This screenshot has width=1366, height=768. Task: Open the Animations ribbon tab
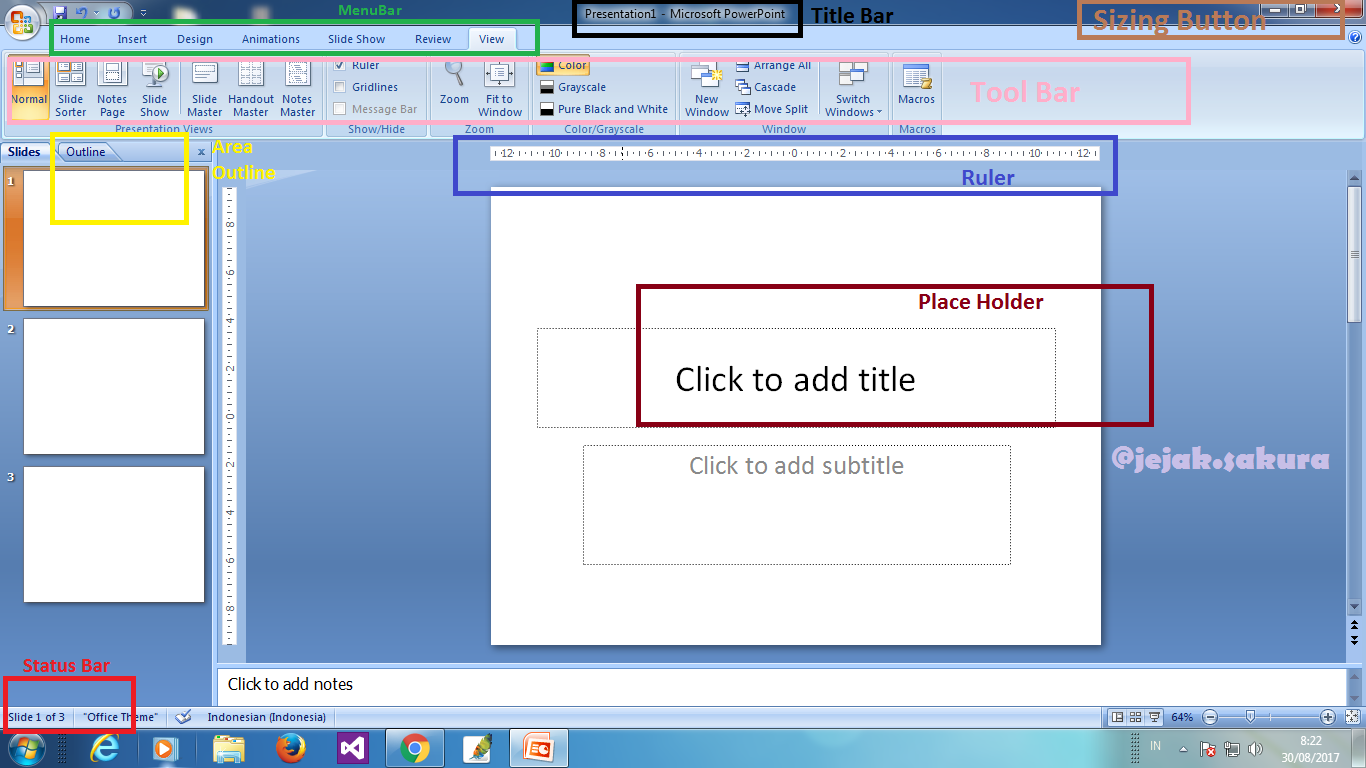[271, 39]
